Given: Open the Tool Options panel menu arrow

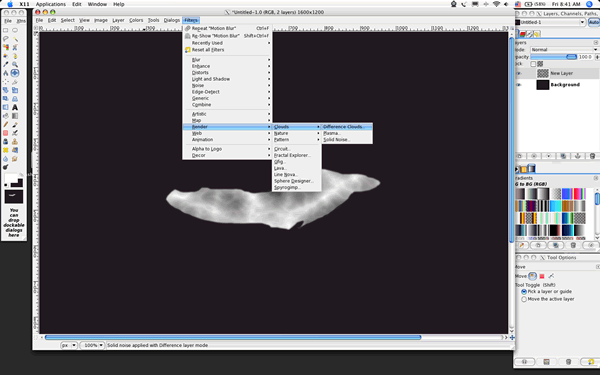Looking at the screenshot, I should click(597, 267).
